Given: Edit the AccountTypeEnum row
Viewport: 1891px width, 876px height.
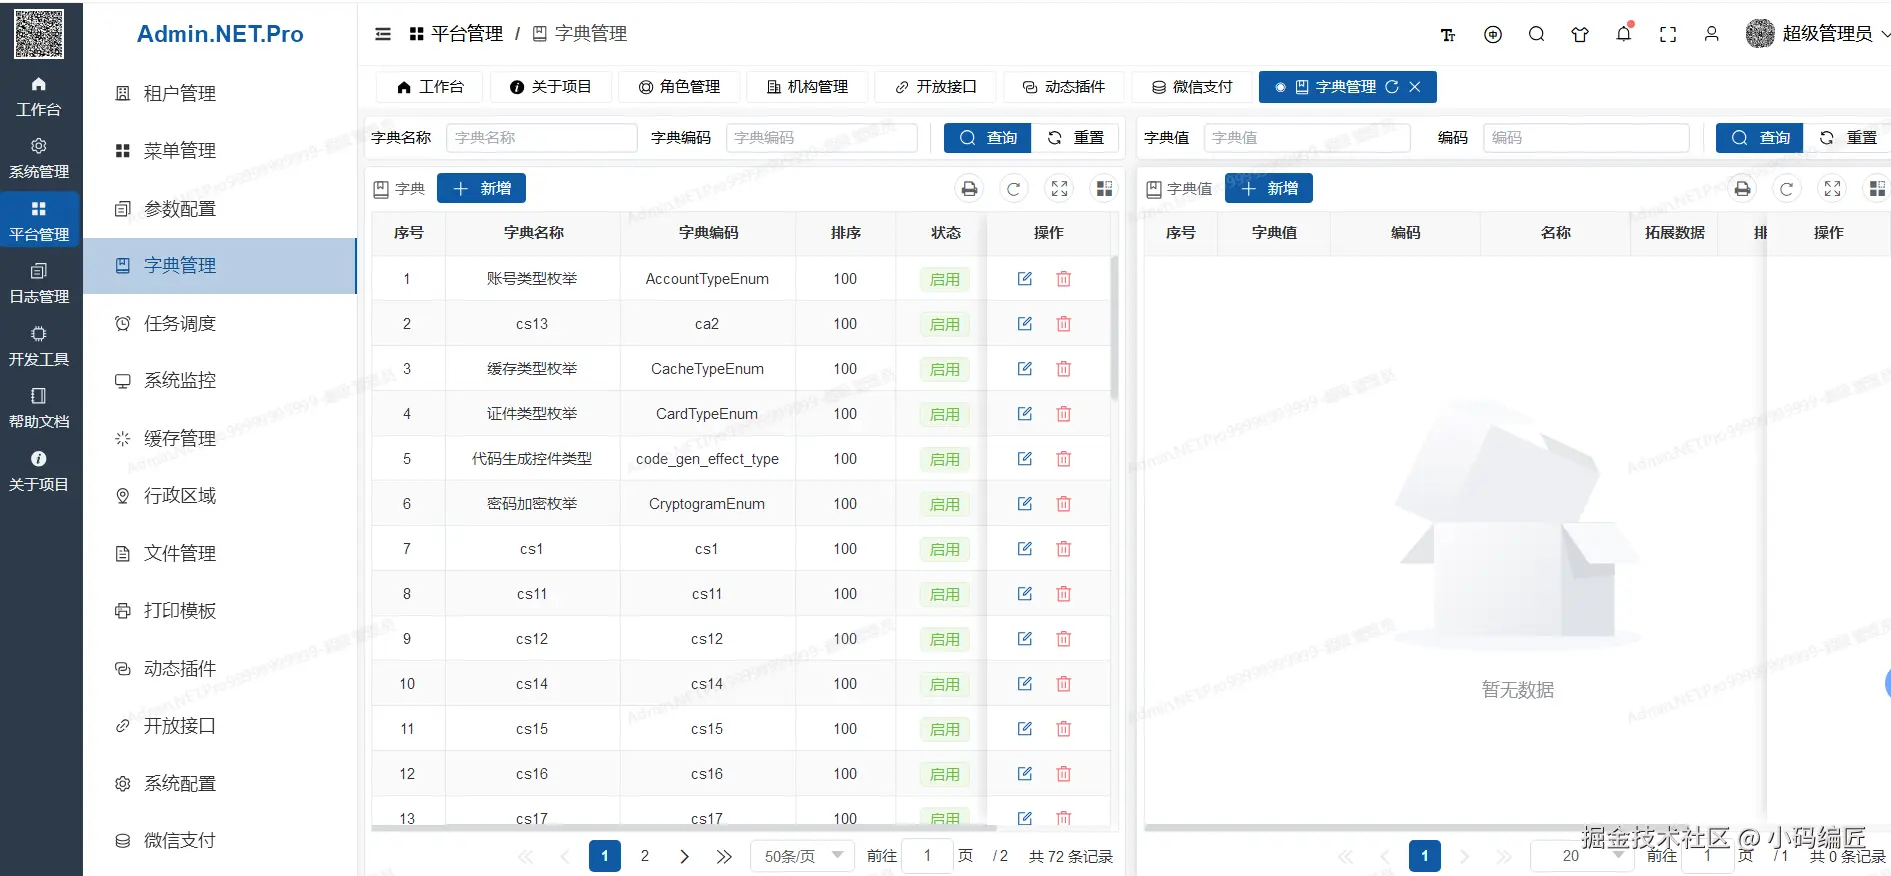Looking at the screenshot, I should (1025, 279).
